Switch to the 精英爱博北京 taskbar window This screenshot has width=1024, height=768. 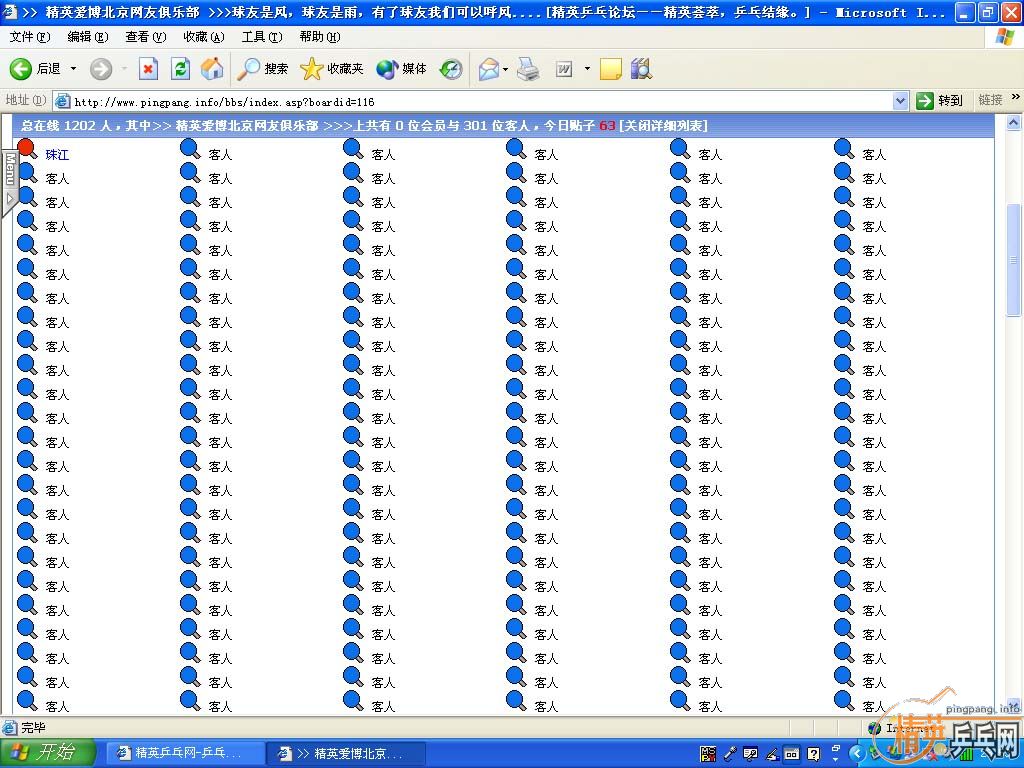point(347,753)
